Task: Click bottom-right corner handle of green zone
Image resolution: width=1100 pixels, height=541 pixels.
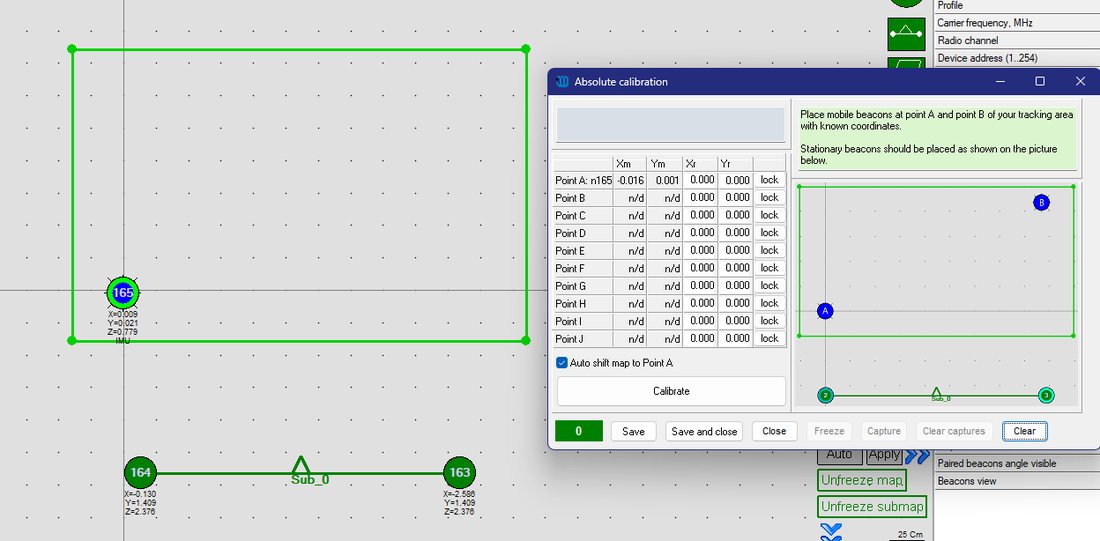Action: [x=525, y=340]
